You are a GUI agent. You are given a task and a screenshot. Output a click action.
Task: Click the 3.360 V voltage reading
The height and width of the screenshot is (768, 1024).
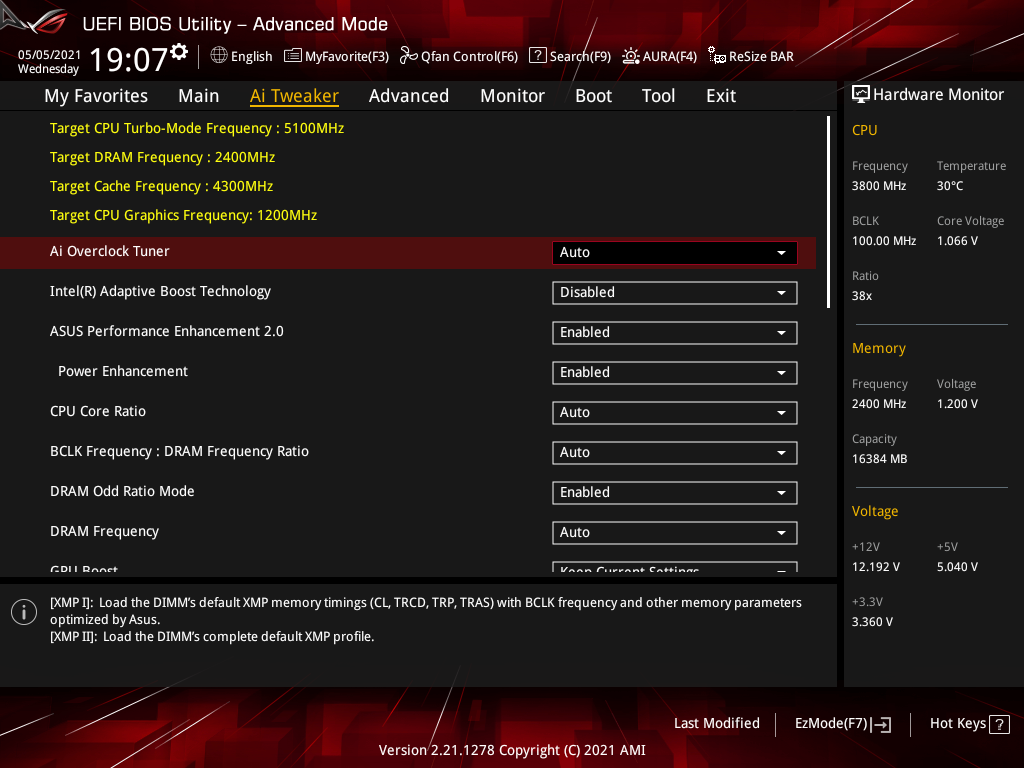click(872, 622)
